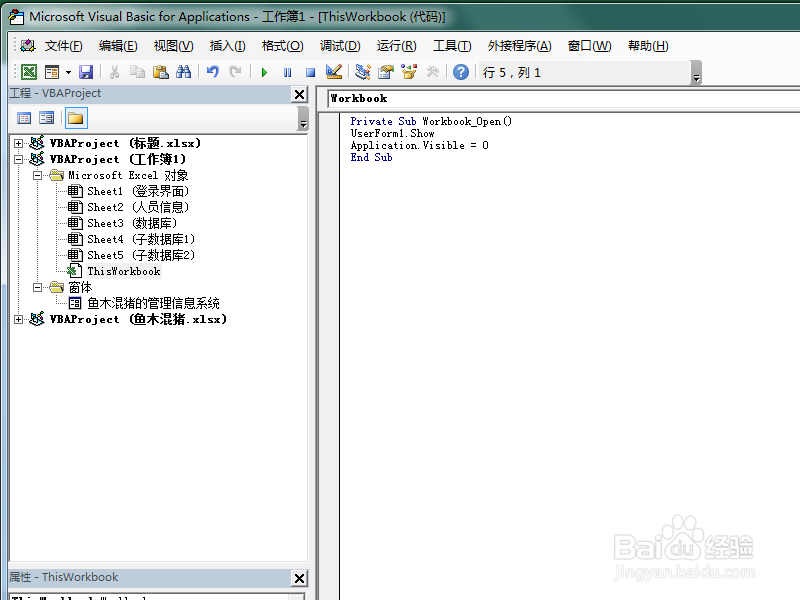Open the Insert UserForm dropdown arrow
Viewport: 800px width, 600px height.
68,72
